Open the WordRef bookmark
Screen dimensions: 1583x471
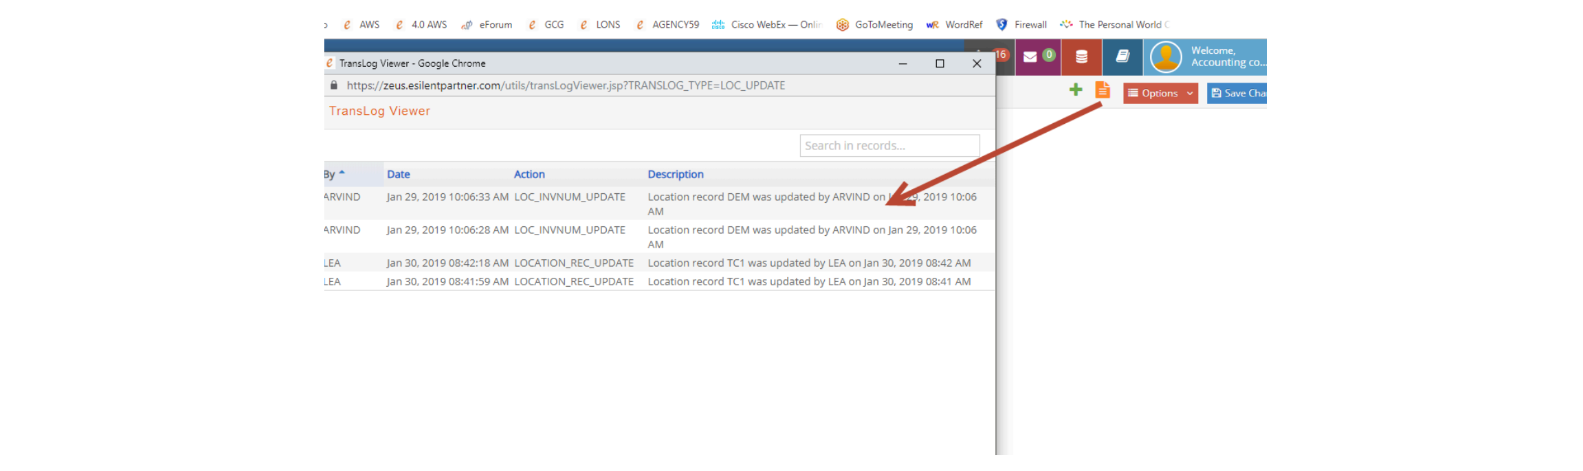point(954,25)
